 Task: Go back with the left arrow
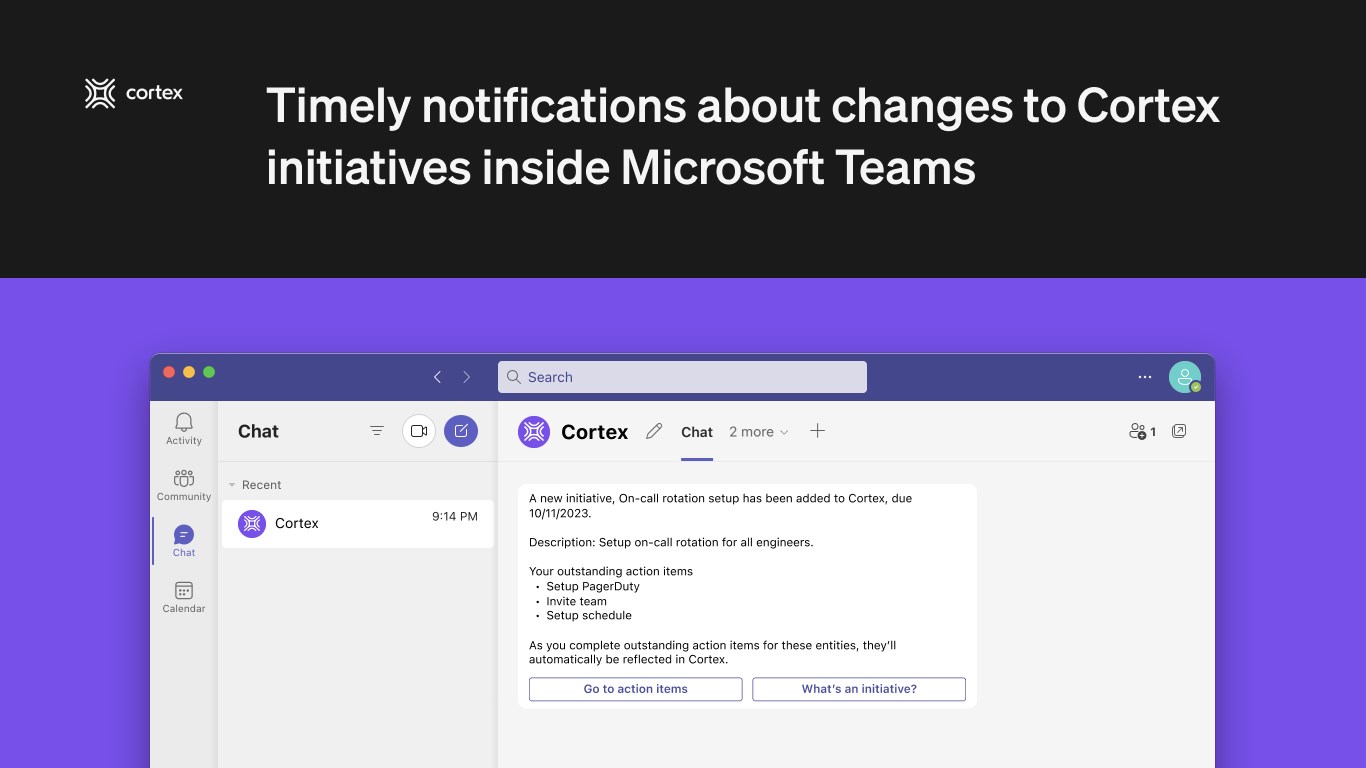437,377
